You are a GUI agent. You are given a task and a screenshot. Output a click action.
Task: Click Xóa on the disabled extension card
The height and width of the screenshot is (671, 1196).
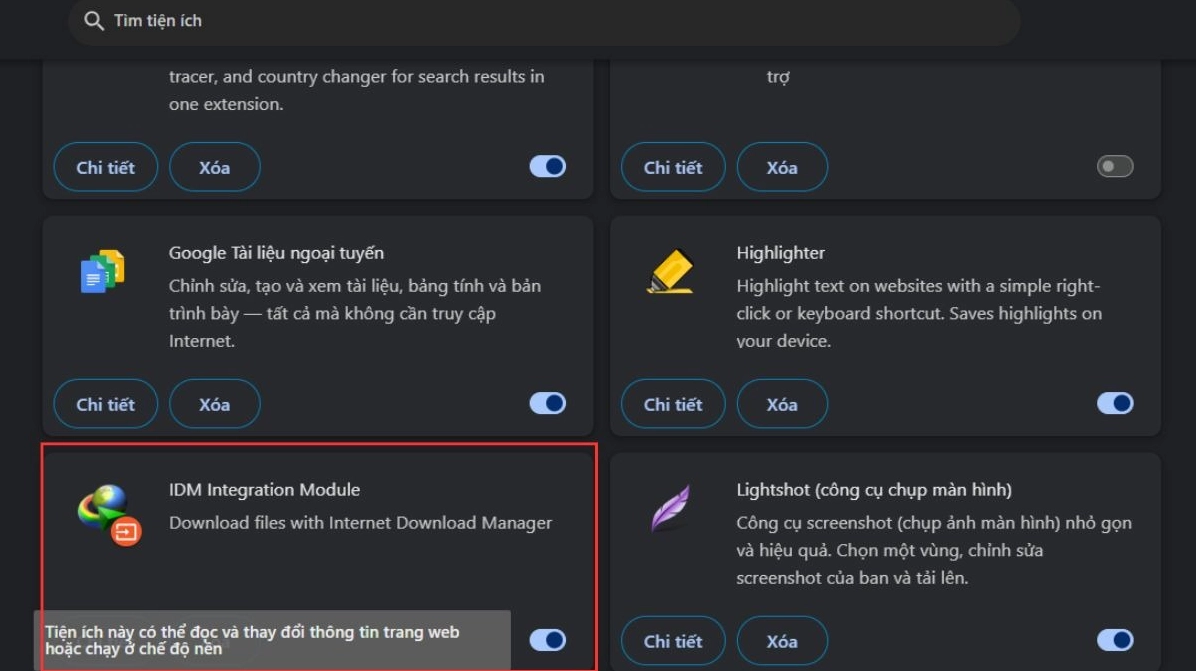point(782,167)
